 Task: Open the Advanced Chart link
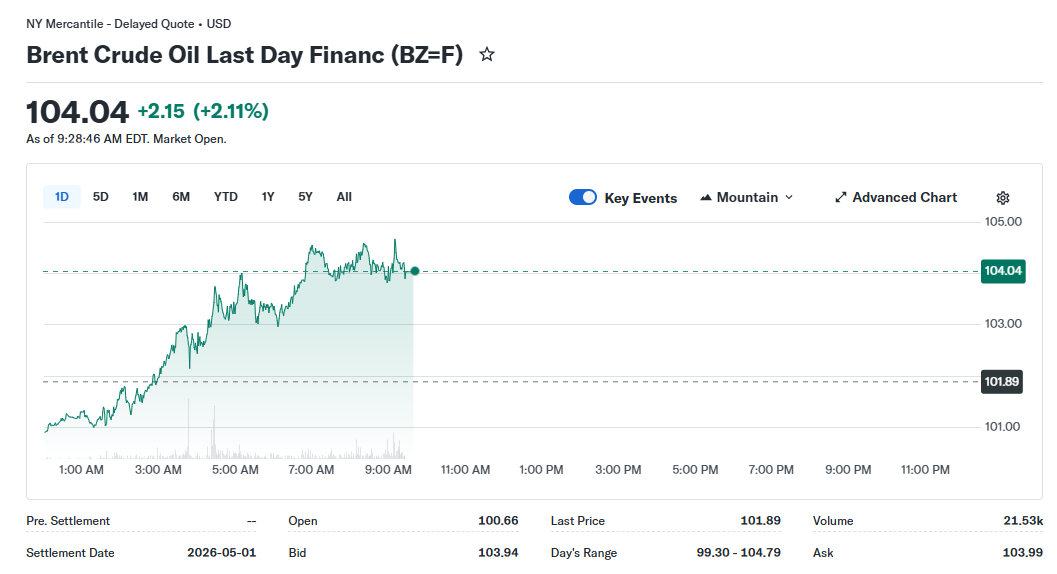click(904, 198)
